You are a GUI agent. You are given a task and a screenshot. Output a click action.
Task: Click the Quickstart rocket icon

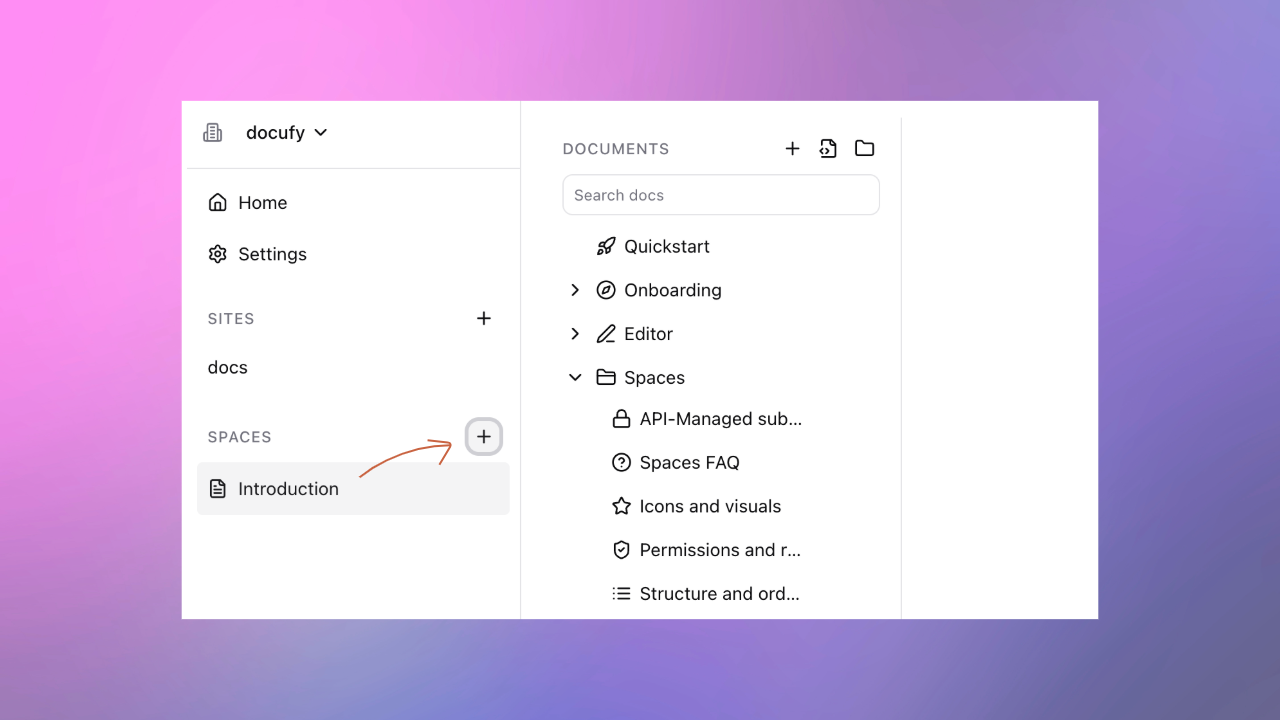click(x=606, y=247)
